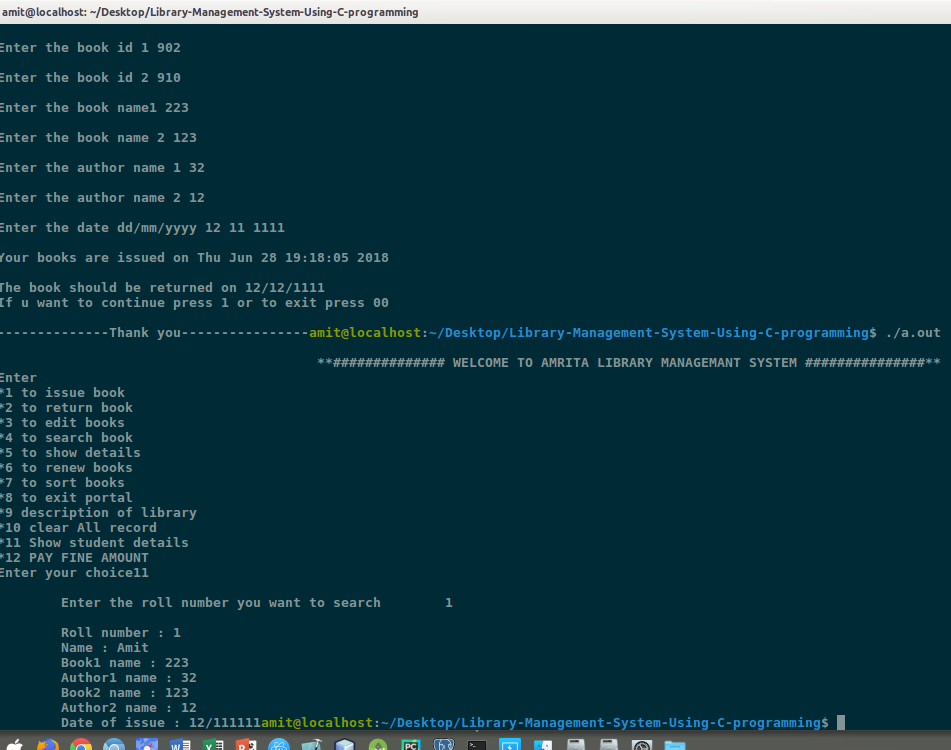
Task: Click 'Enter the book id 1 902' line
Action: (x=90, y=48)
